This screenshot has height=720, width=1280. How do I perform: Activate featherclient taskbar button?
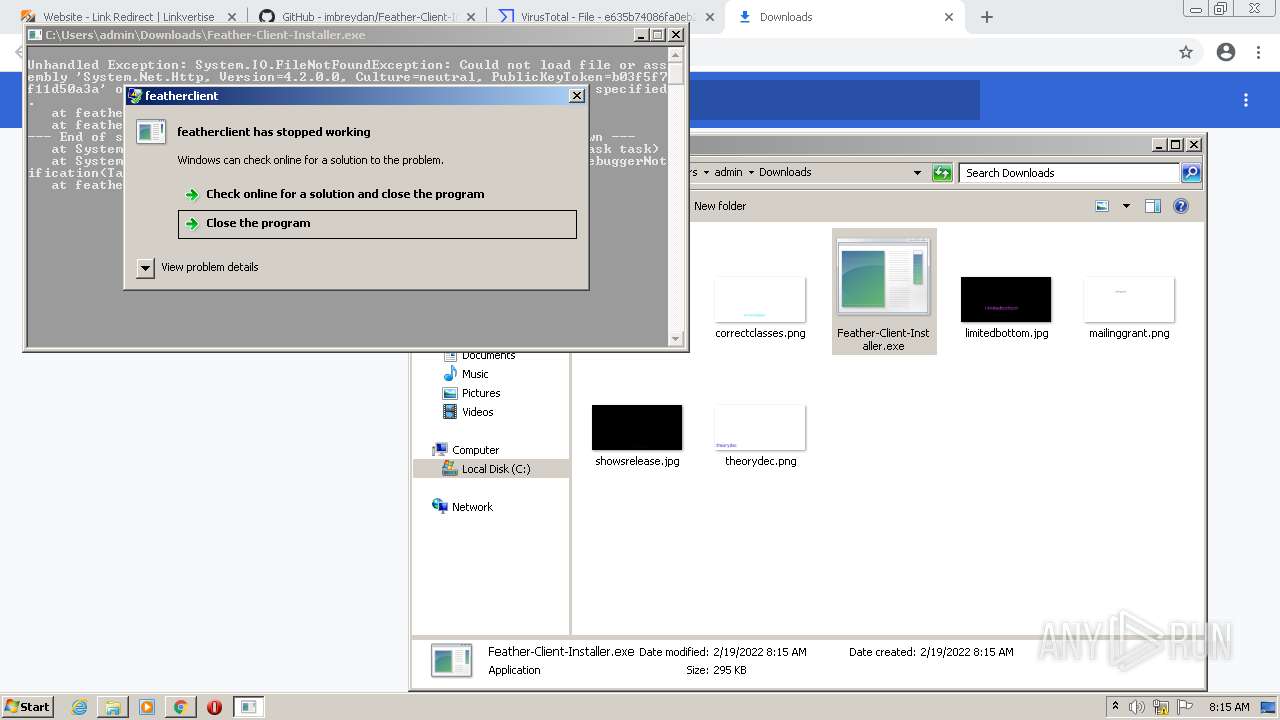point(249,707)
